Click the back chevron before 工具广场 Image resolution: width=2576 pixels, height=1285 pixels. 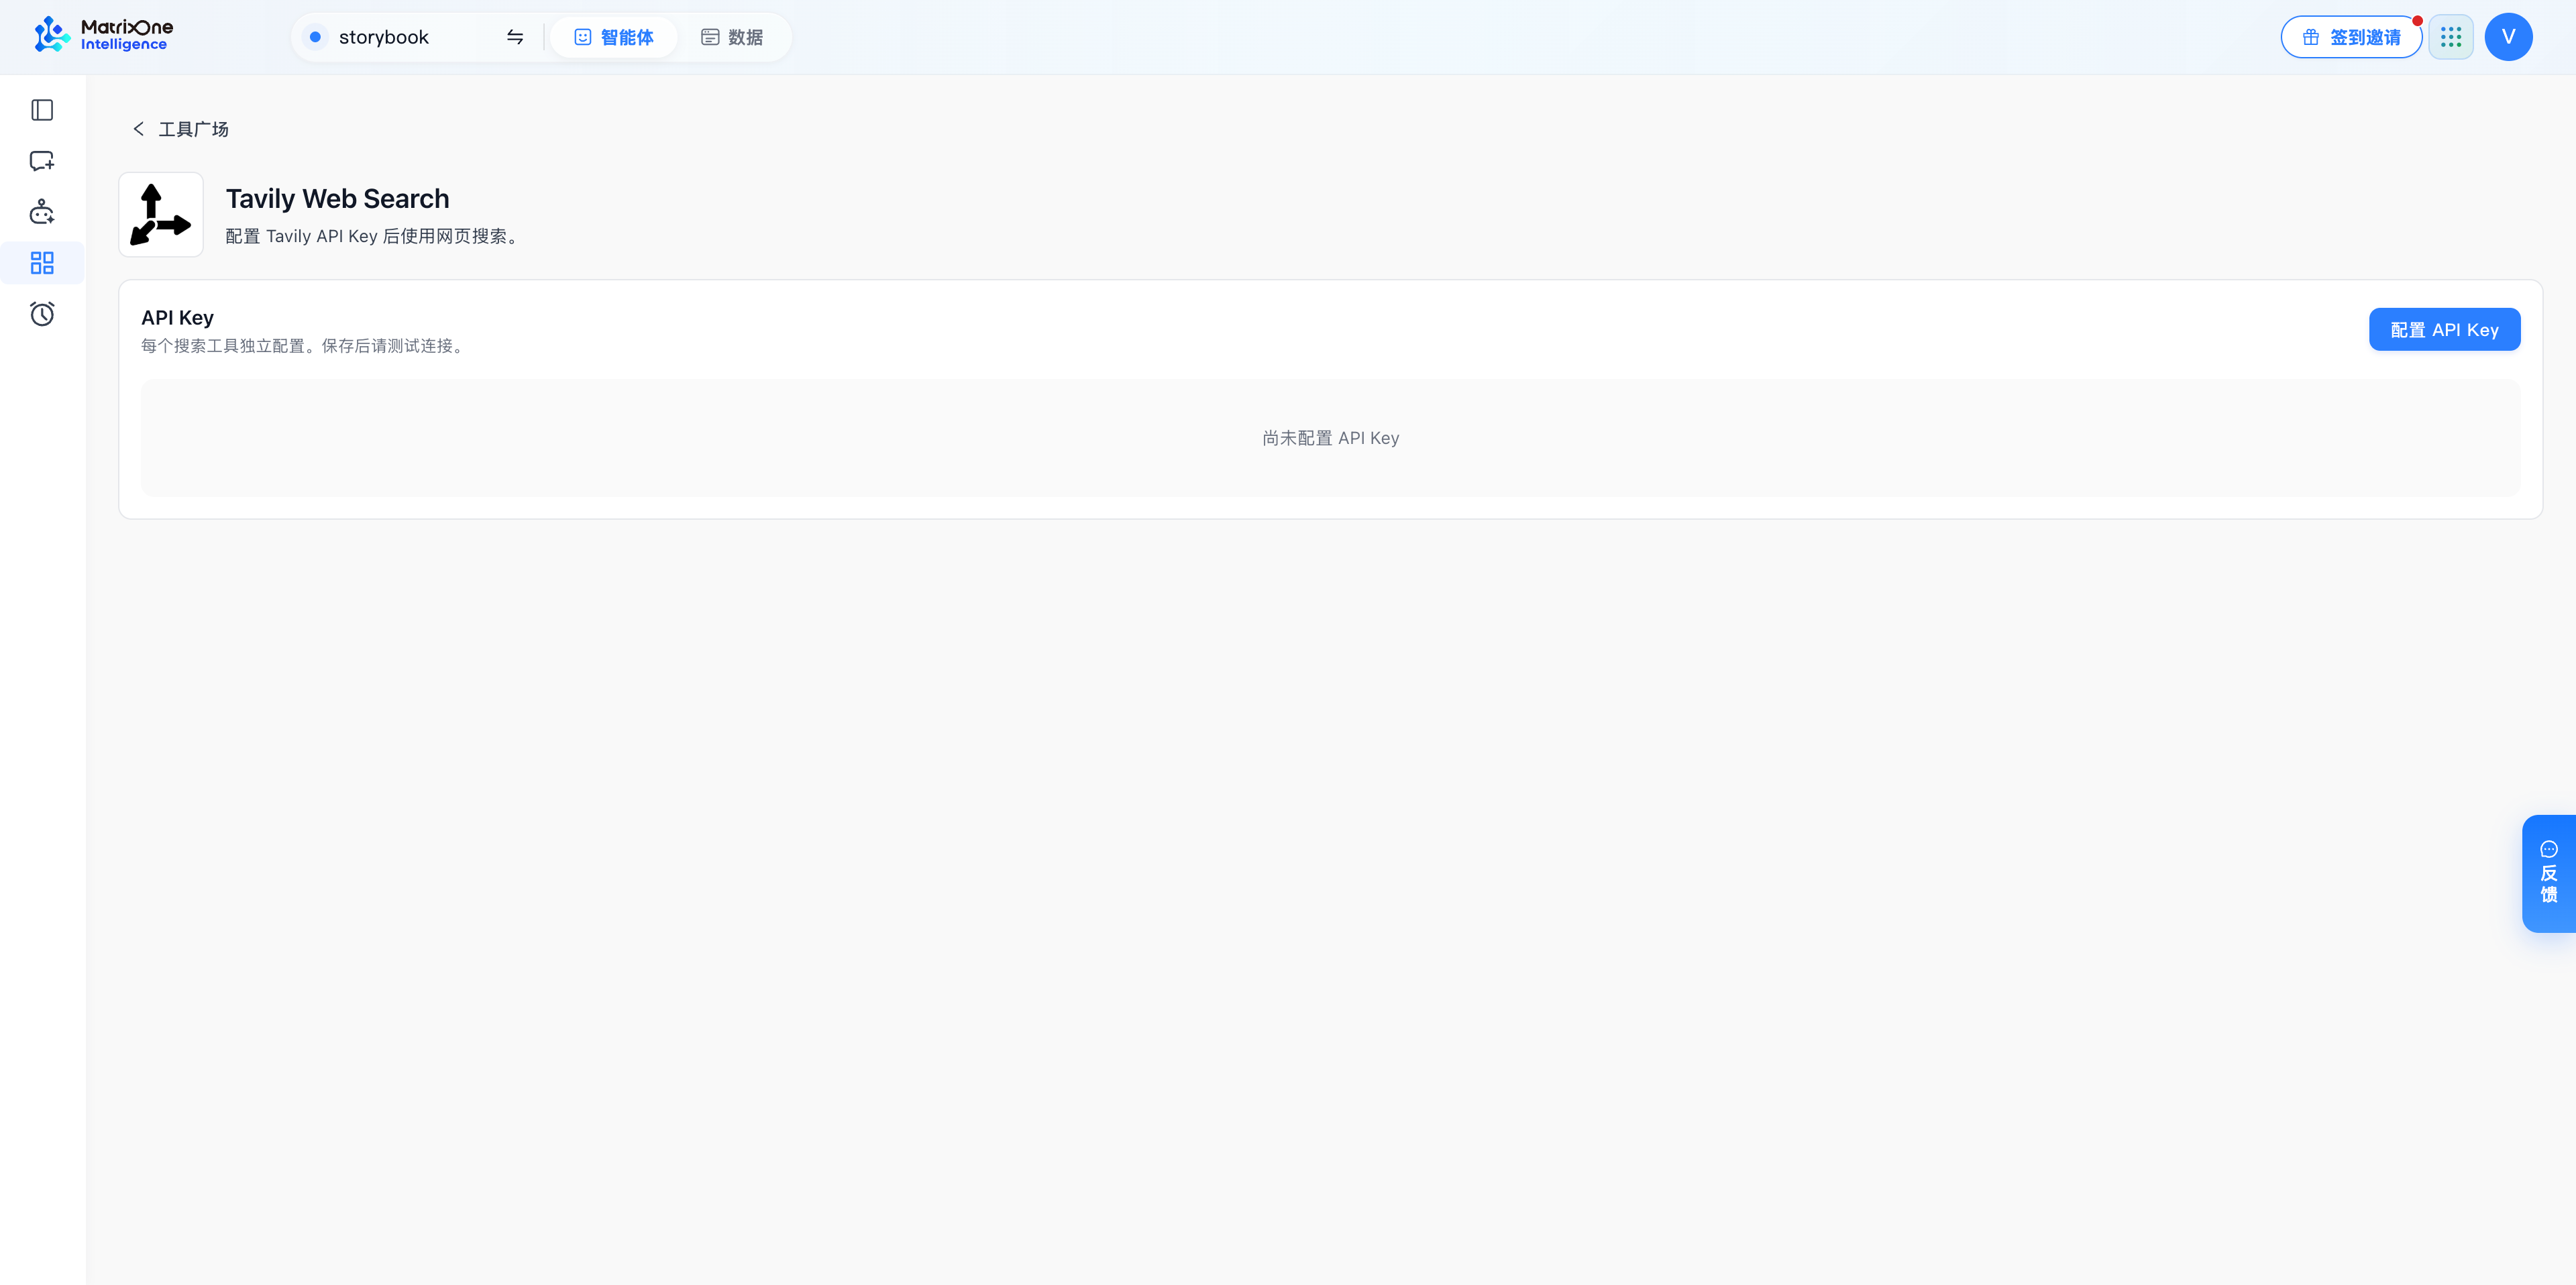click(x=139, y=129)
